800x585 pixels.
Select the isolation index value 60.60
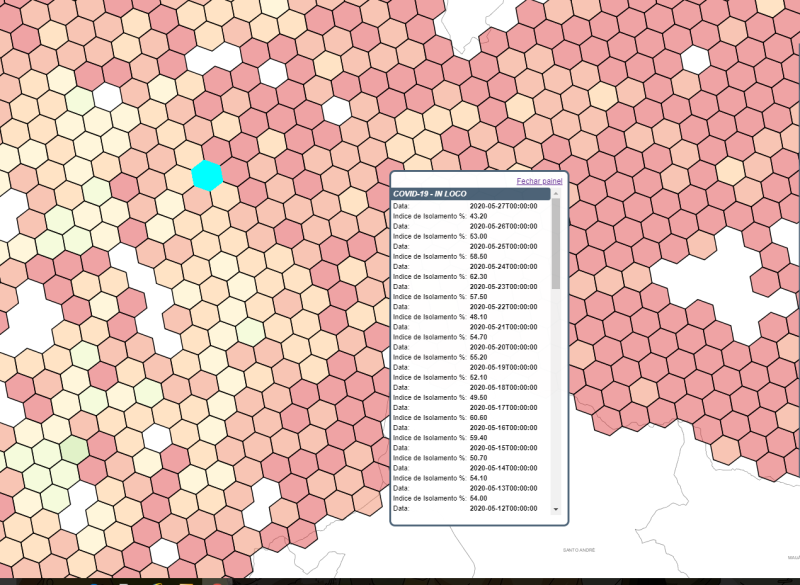coord(478,417)
